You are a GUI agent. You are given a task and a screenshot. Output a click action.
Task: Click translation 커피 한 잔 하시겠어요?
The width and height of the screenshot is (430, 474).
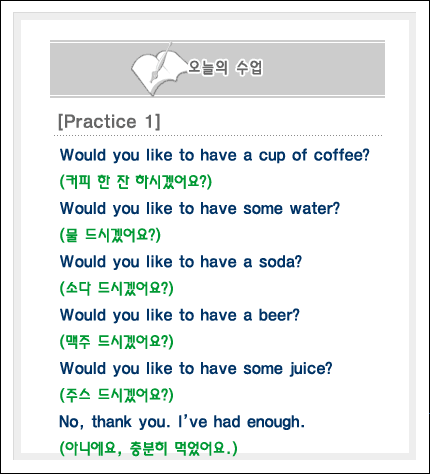click(x=136, y=182)
